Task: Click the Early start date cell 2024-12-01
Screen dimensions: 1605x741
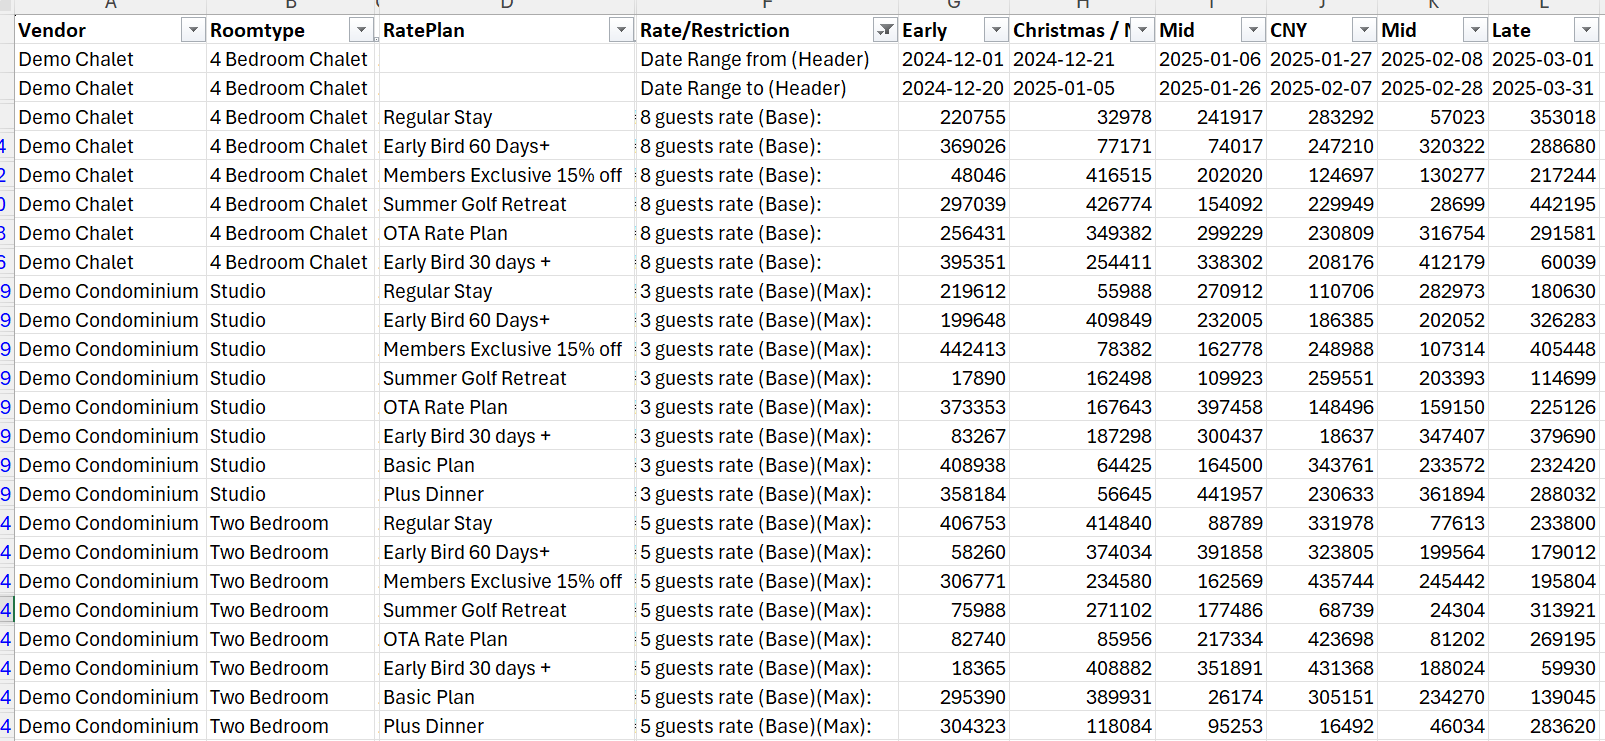Action: click(x=952, y=60)
